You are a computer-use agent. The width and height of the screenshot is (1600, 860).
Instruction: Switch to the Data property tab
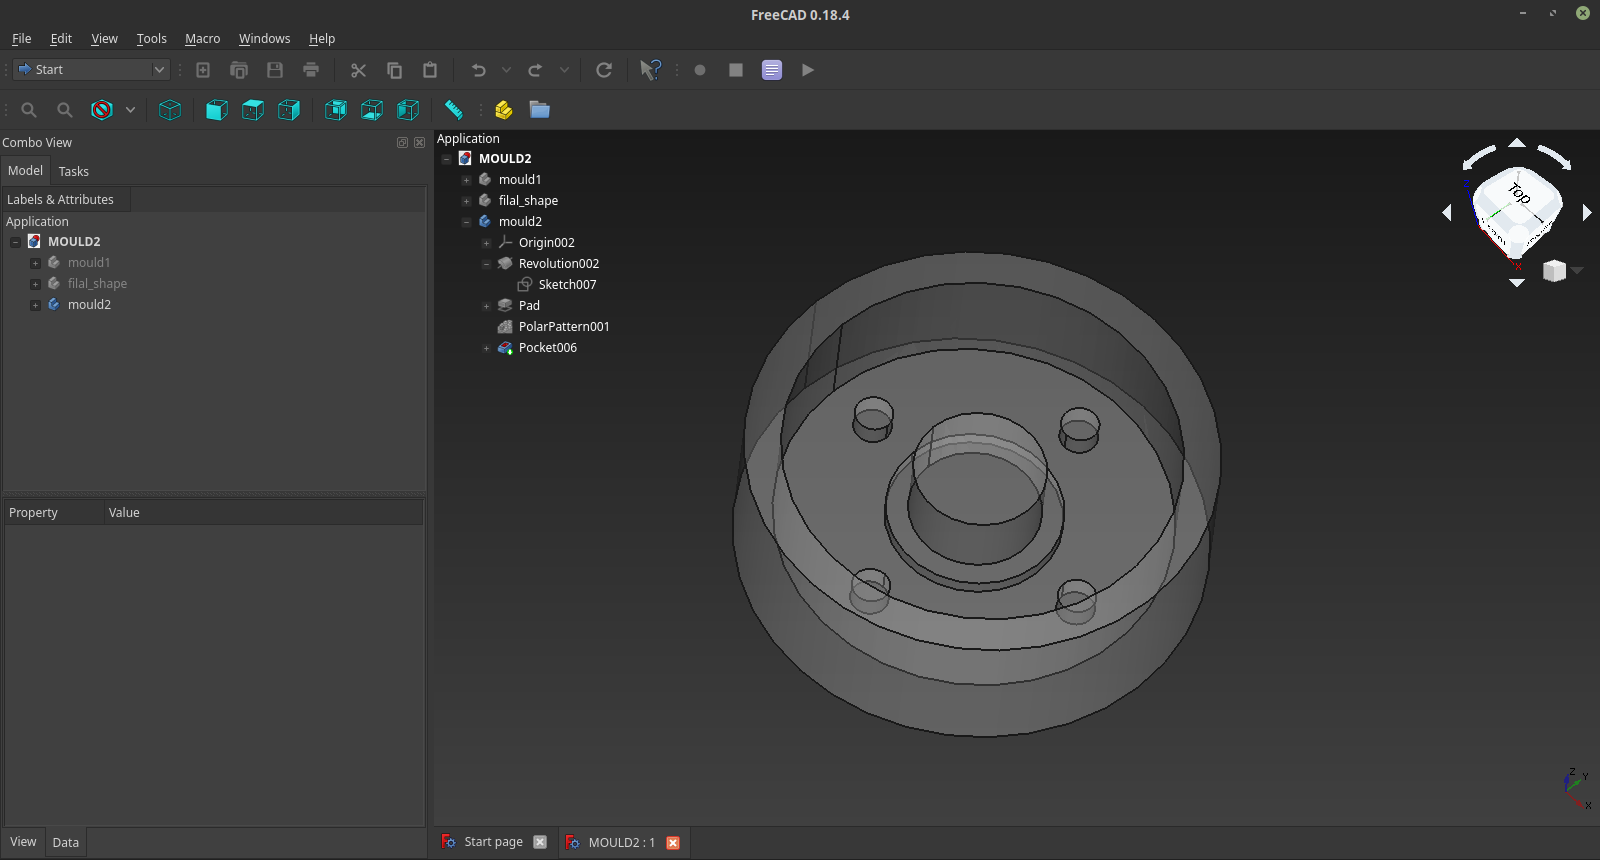point(65,842)
